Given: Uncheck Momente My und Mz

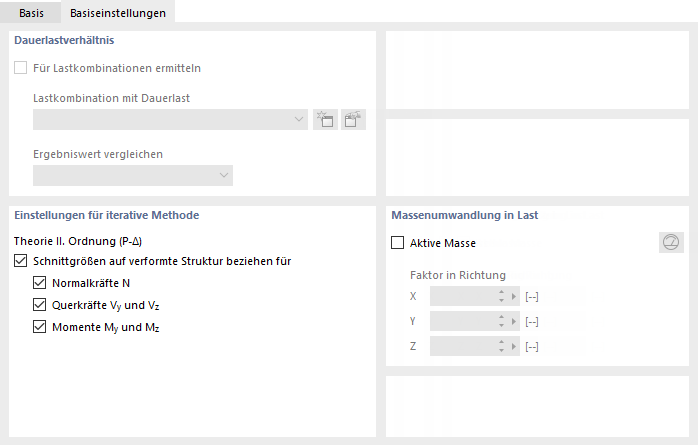Looking at the screenshot, I should [40, 327].
